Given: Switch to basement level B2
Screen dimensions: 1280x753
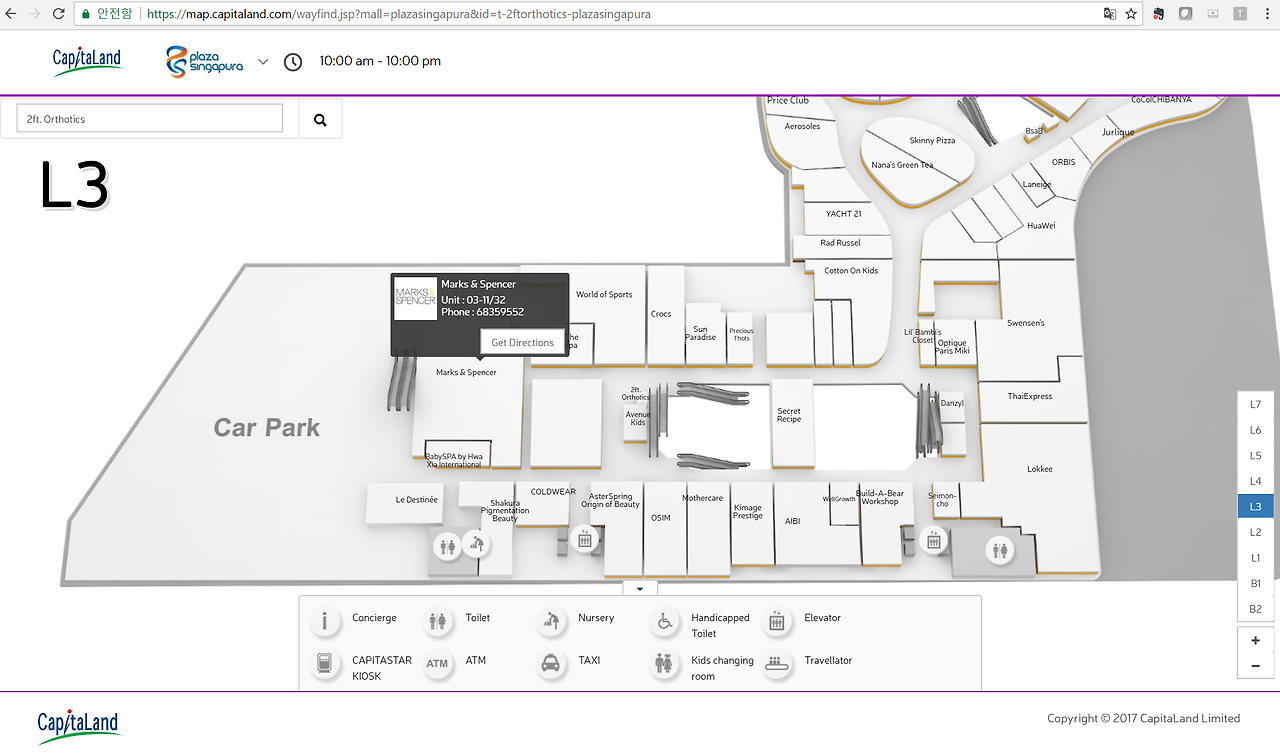Looking at the screenshot, I should [1256, 609].
